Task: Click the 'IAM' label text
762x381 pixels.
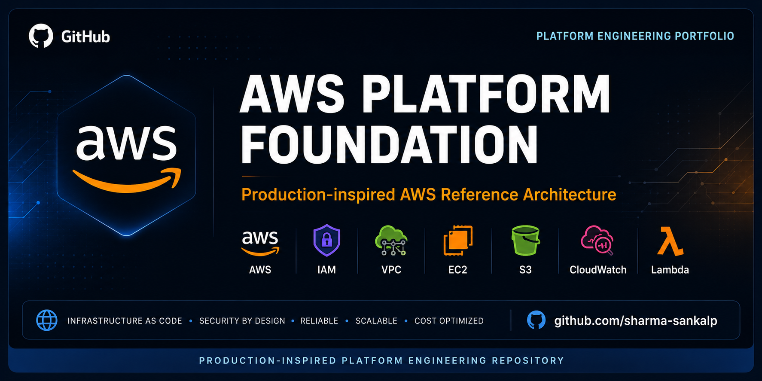Action: tap(327, 270)
